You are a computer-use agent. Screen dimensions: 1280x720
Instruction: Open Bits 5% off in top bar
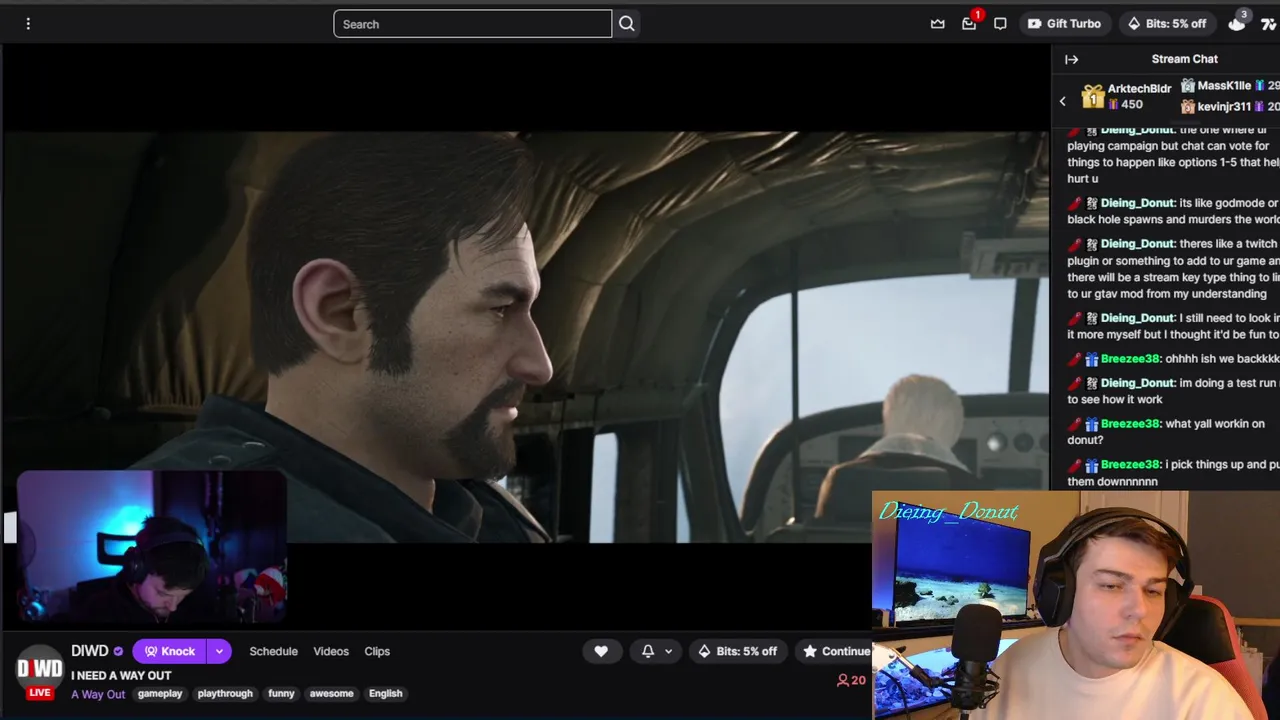[x=1166, y=24]
